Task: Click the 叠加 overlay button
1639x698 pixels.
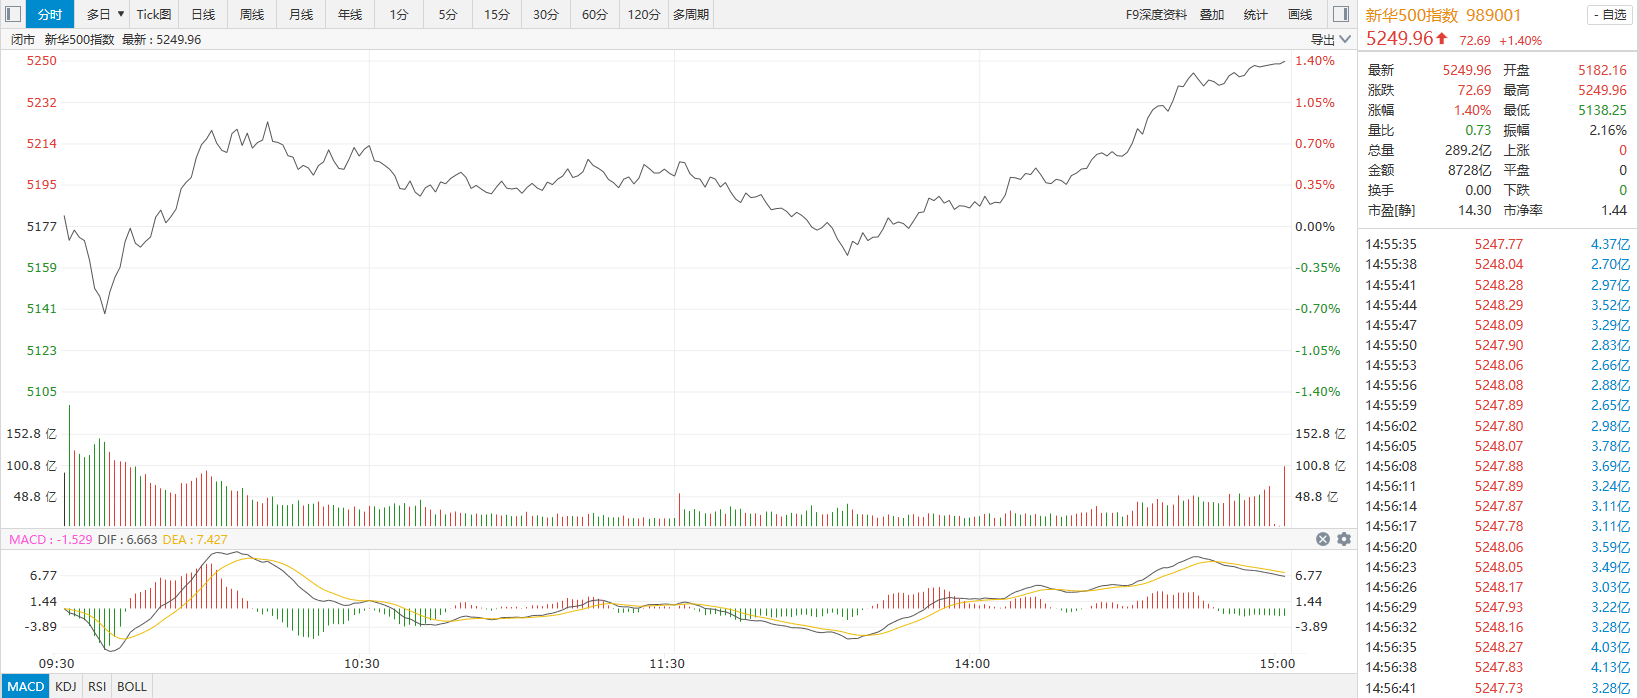Action: (1212, 14)
